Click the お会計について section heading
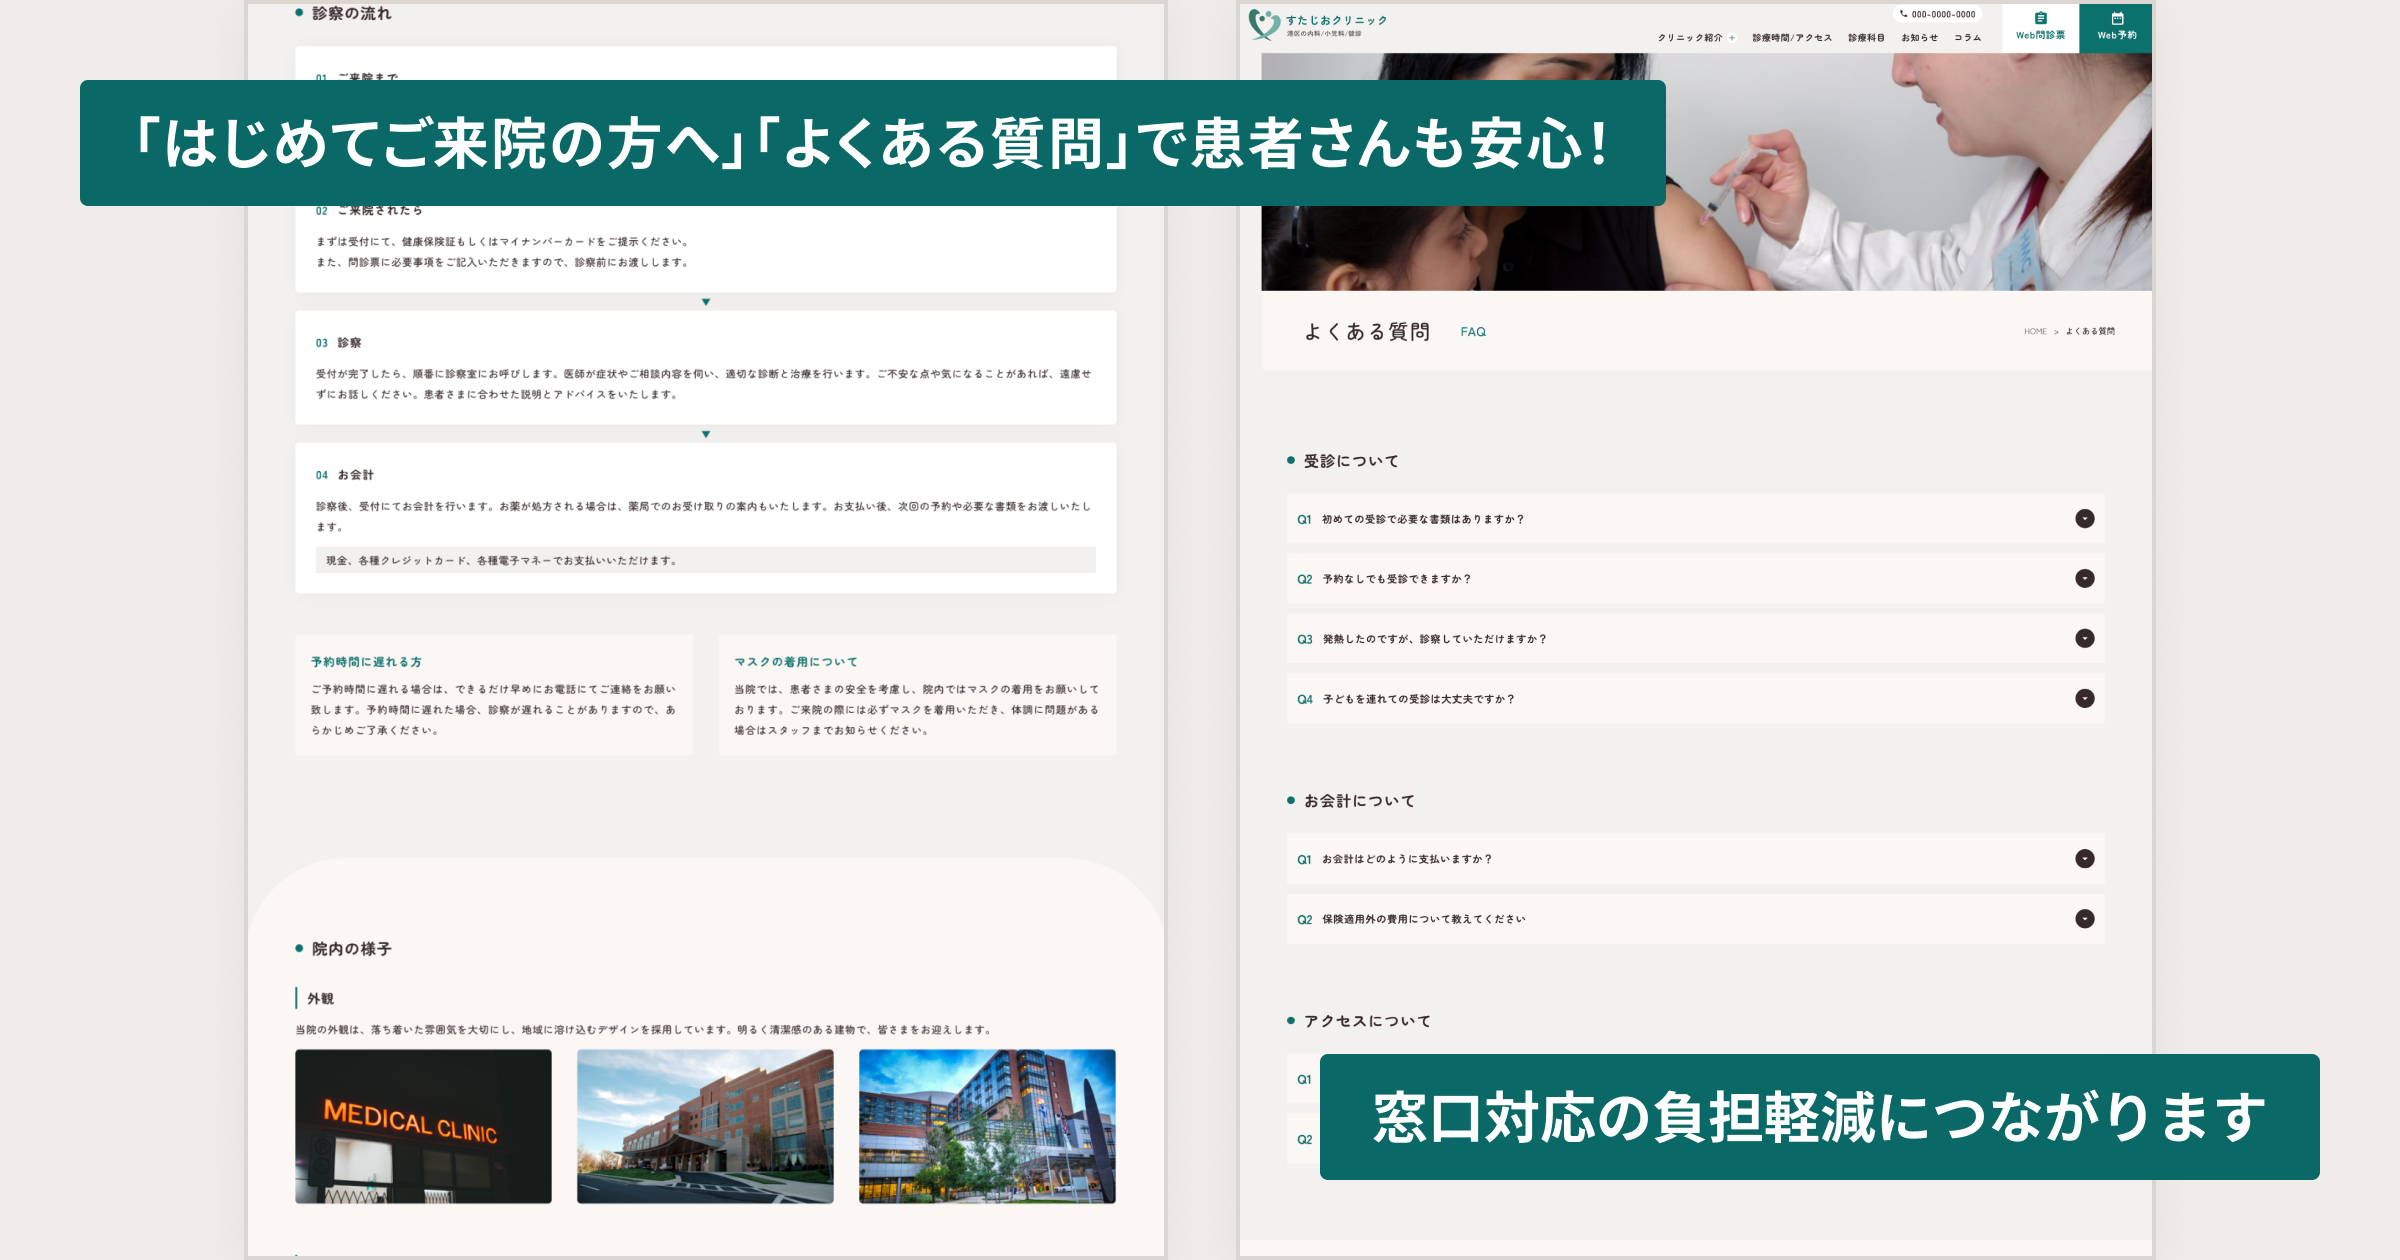 (1358, 801)
